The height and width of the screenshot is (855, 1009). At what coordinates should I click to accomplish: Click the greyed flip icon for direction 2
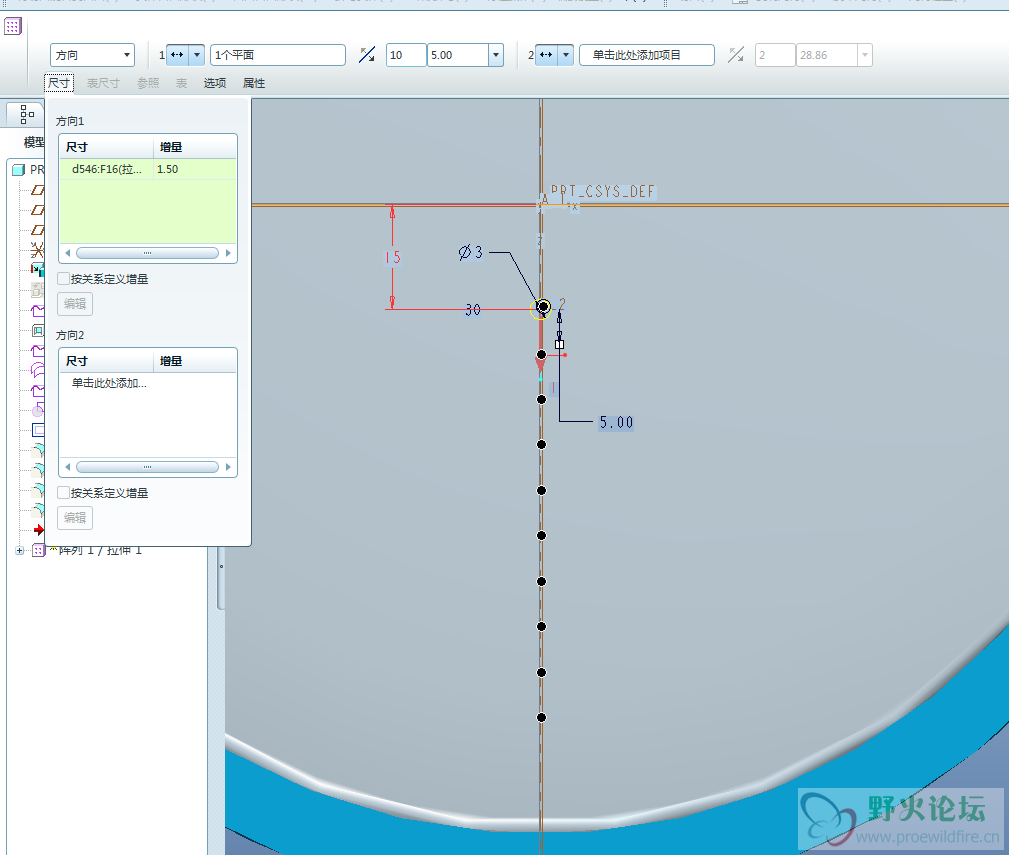coord(736,55)
